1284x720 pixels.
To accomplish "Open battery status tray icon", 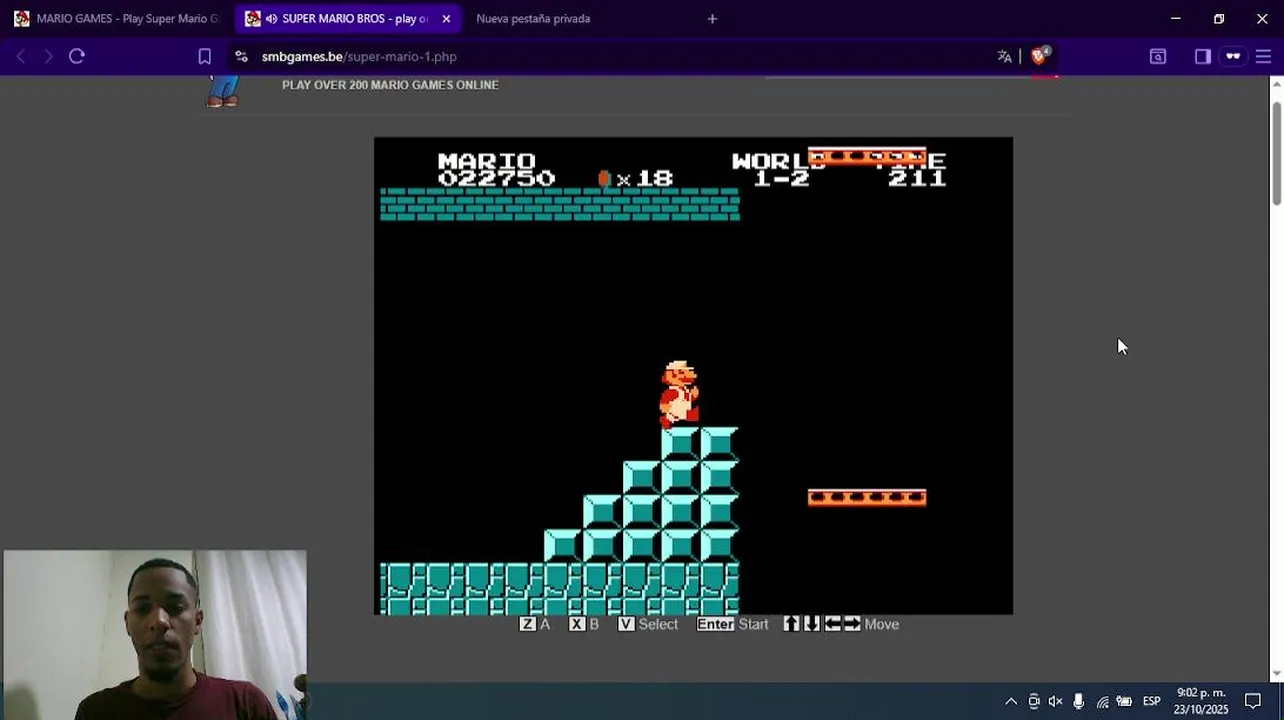I will pyautogui.click(x=1124, y=702).
